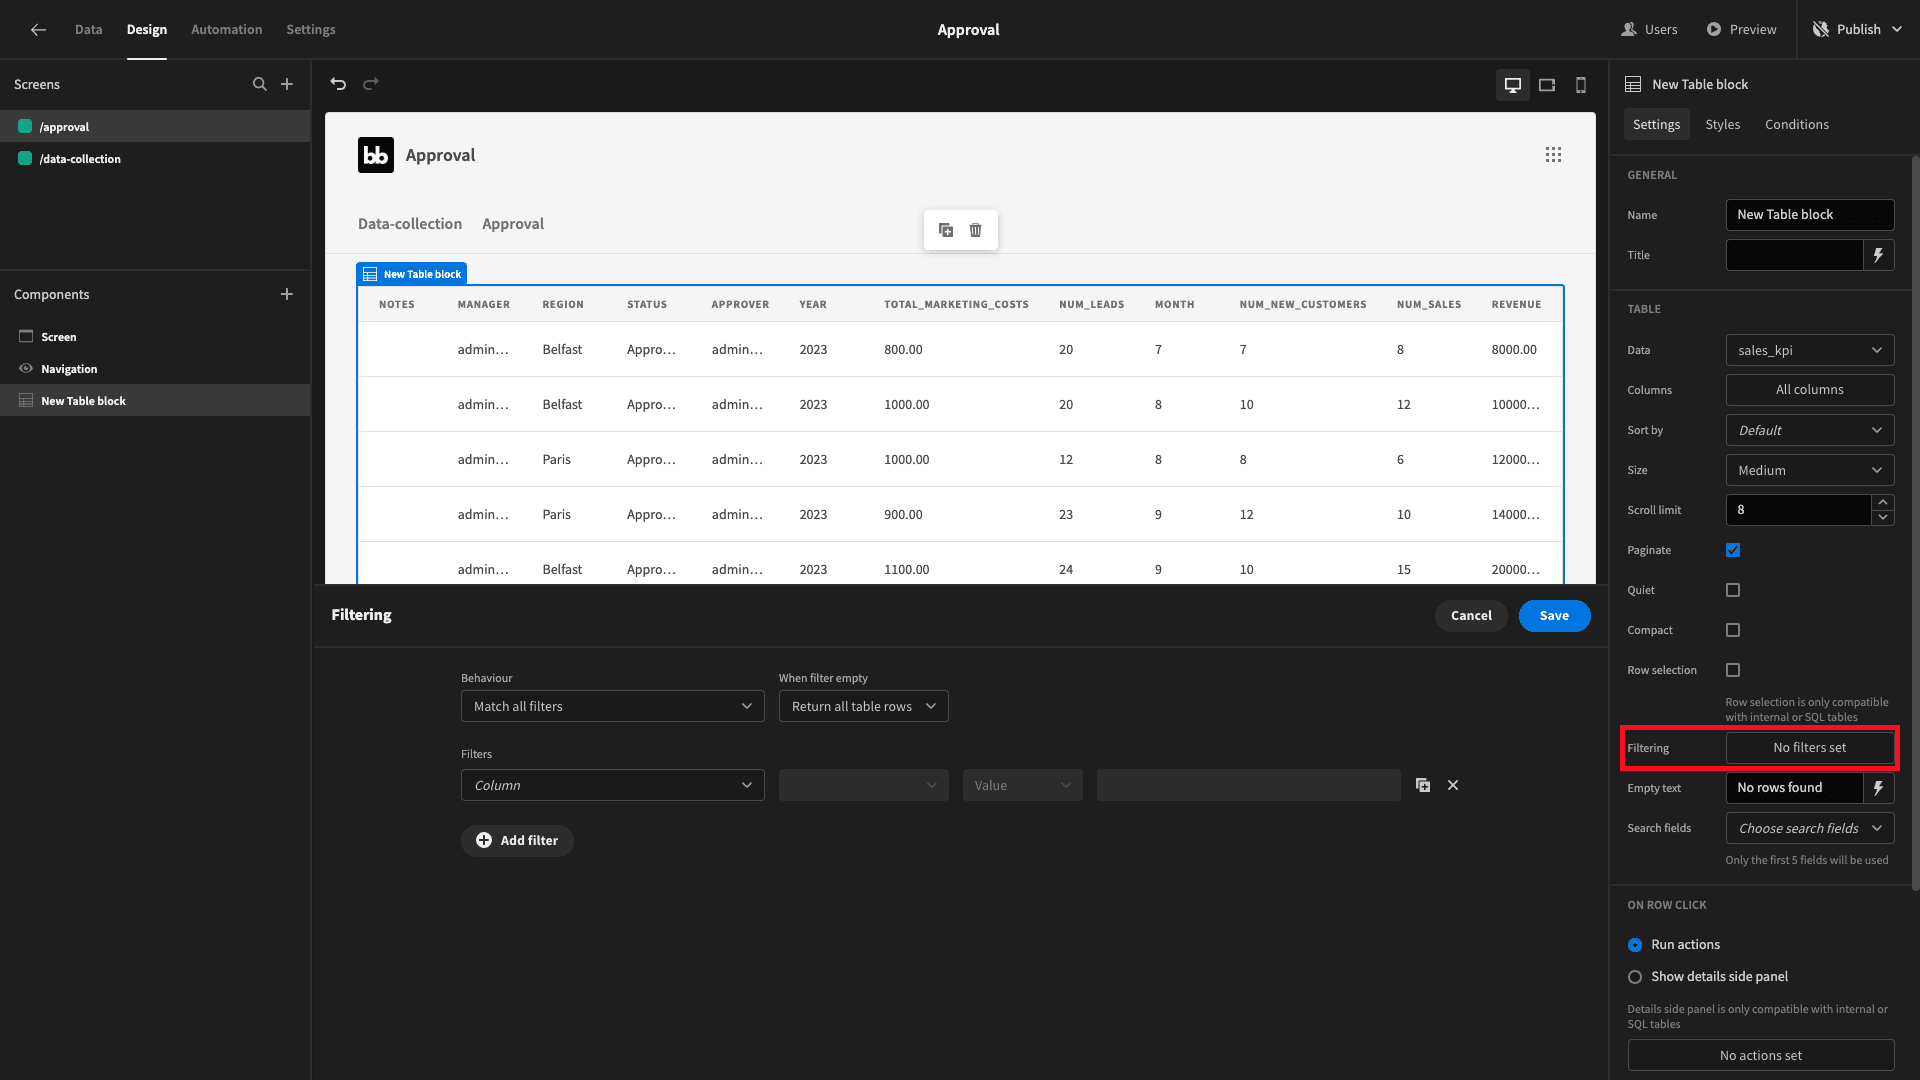Enable the Quiet checkbox

[x=1733, y=590]
